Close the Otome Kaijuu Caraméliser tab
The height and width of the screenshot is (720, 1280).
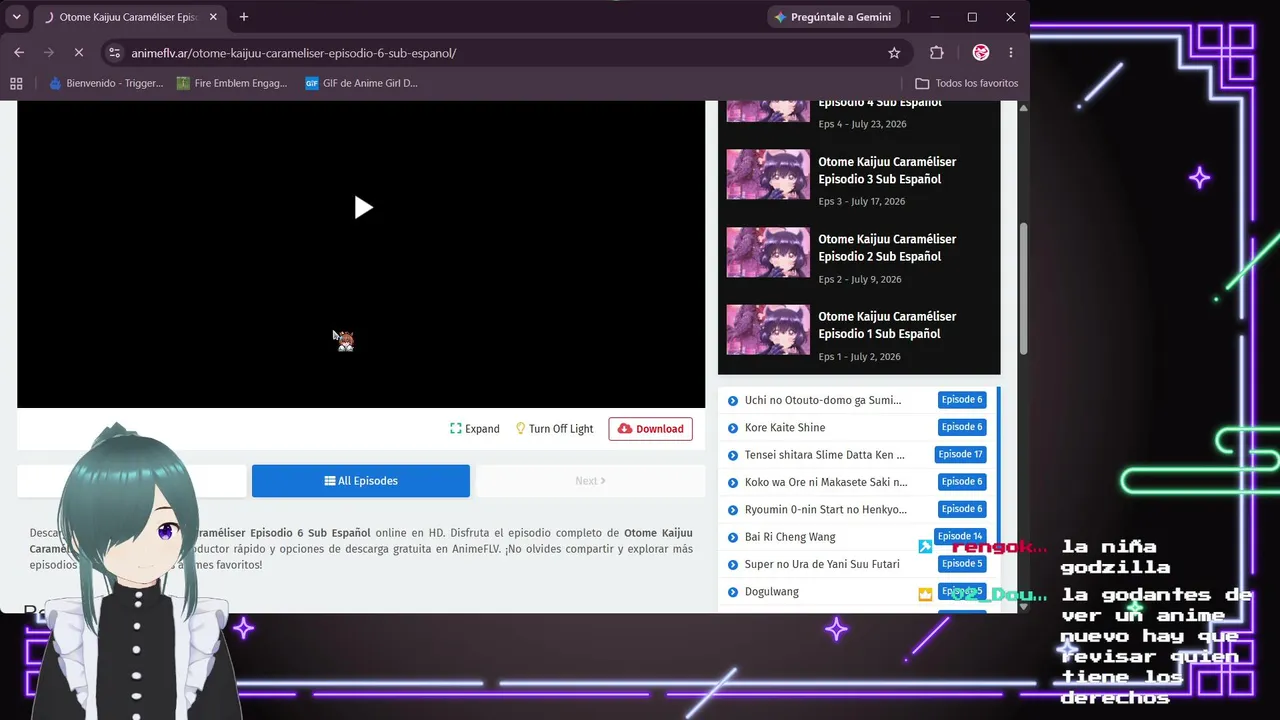point(213,17)
